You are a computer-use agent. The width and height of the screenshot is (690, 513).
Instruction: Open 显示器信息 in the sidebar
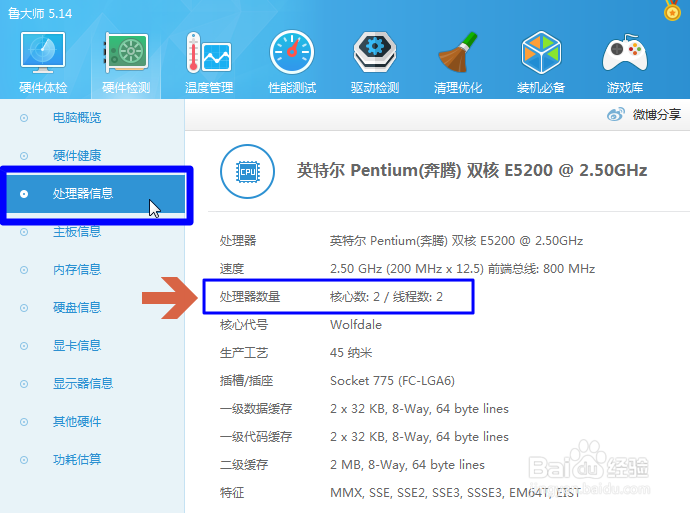coord(83,383)
